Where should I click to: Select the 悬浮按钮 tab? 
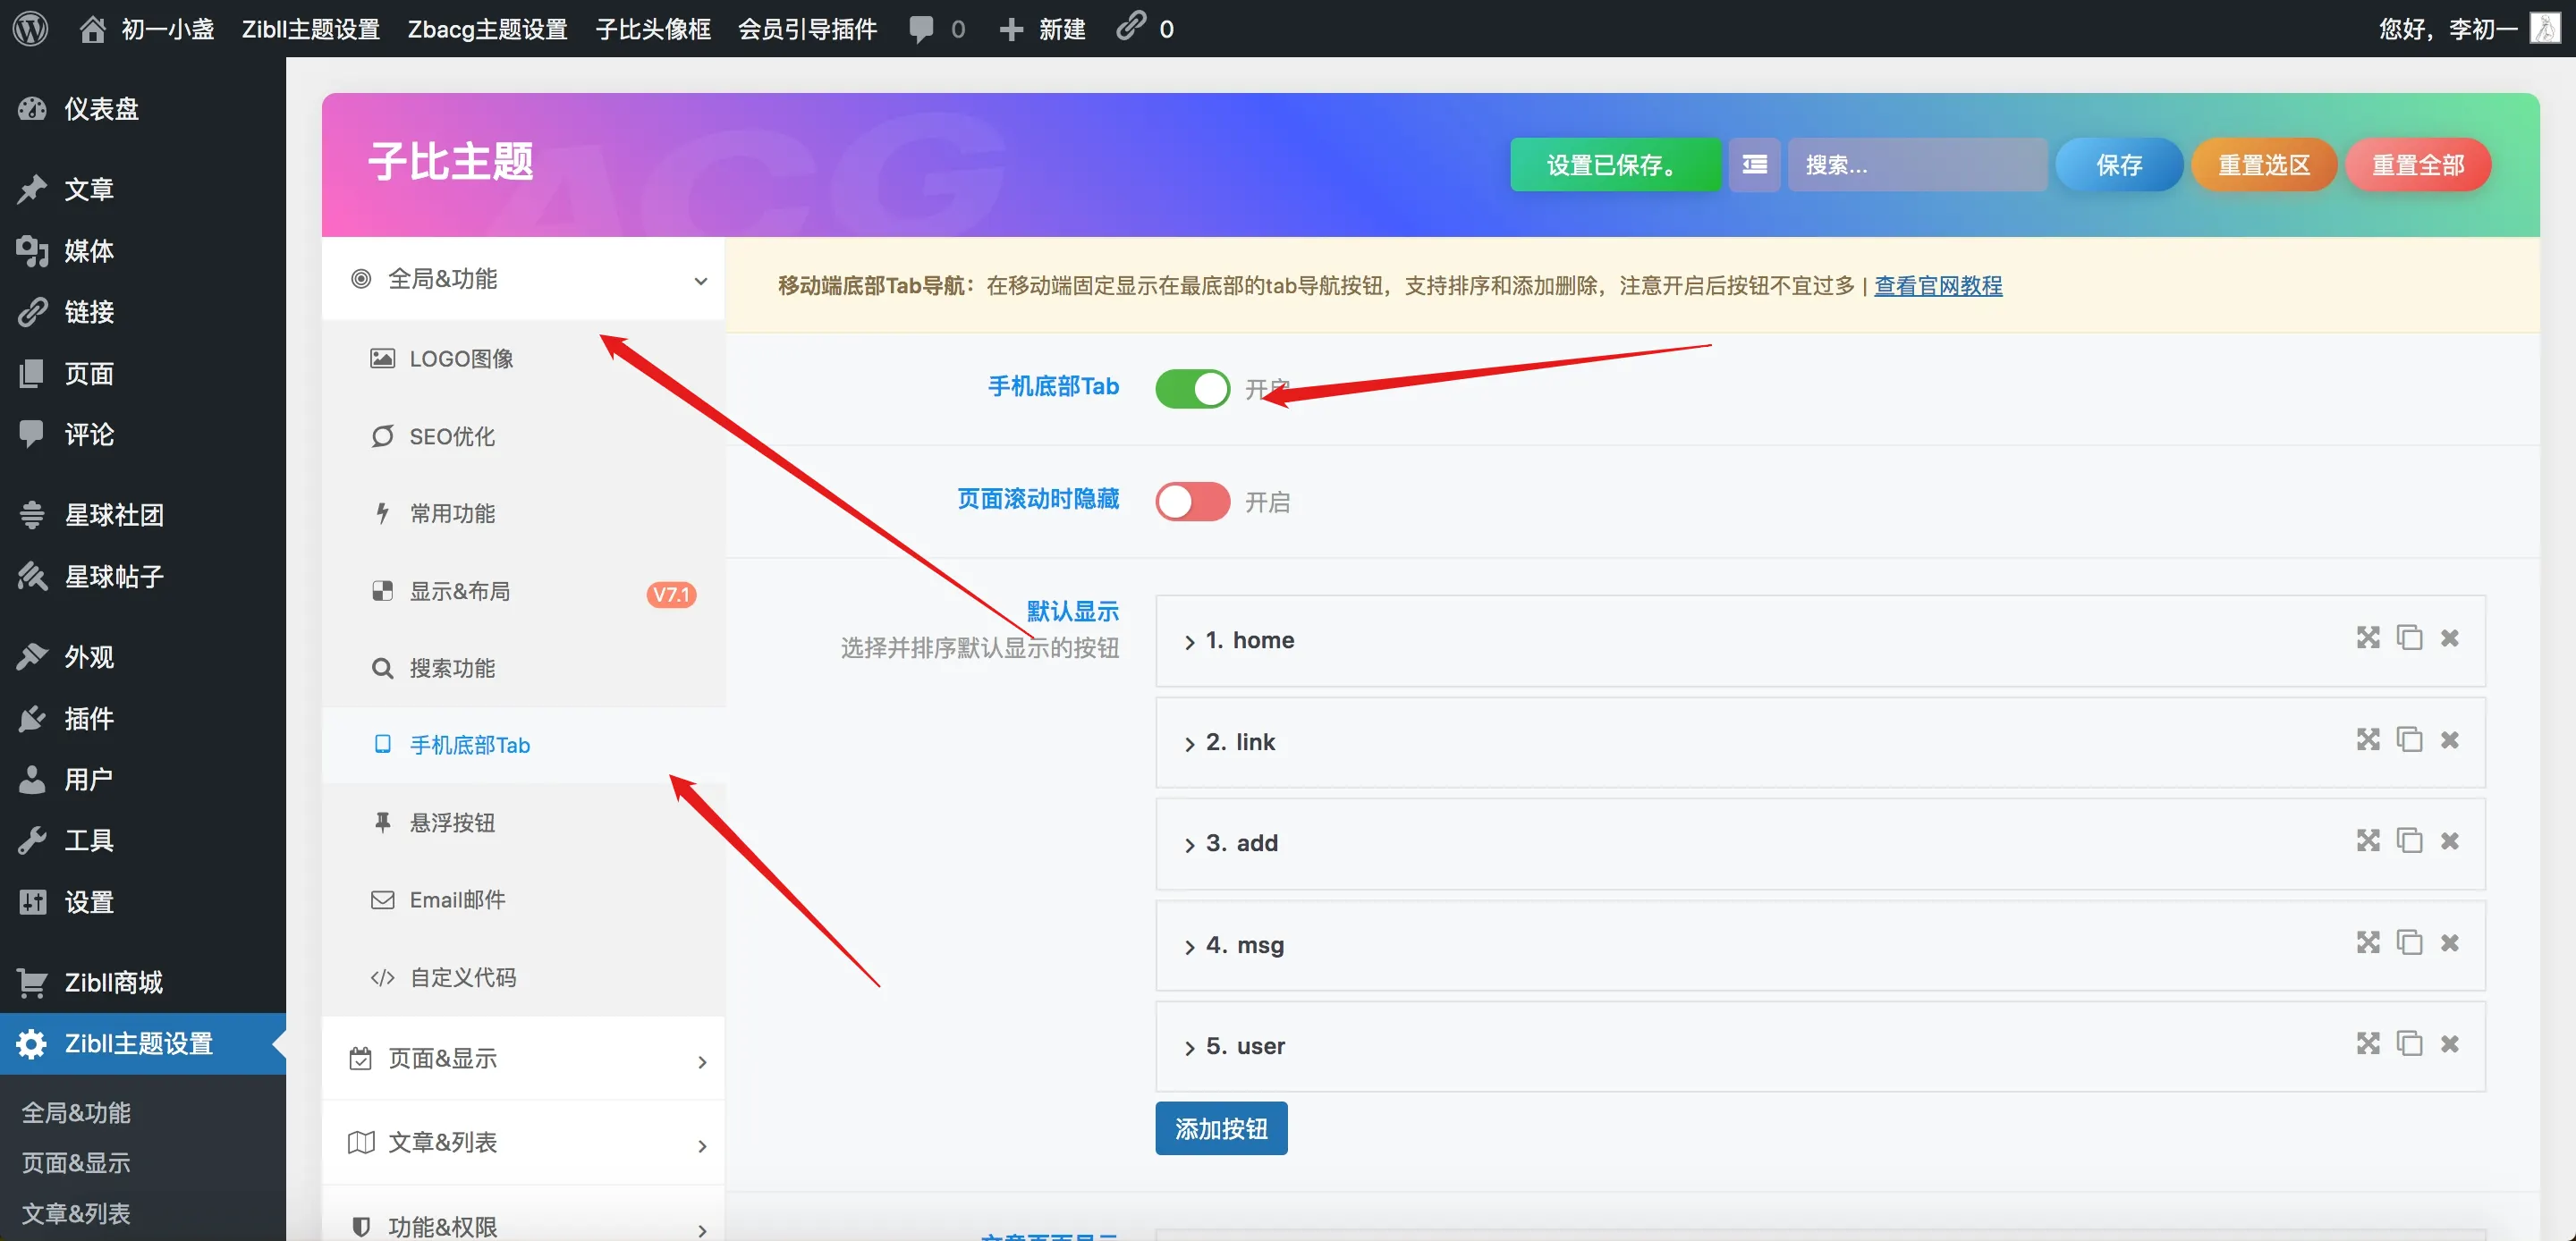523,823
